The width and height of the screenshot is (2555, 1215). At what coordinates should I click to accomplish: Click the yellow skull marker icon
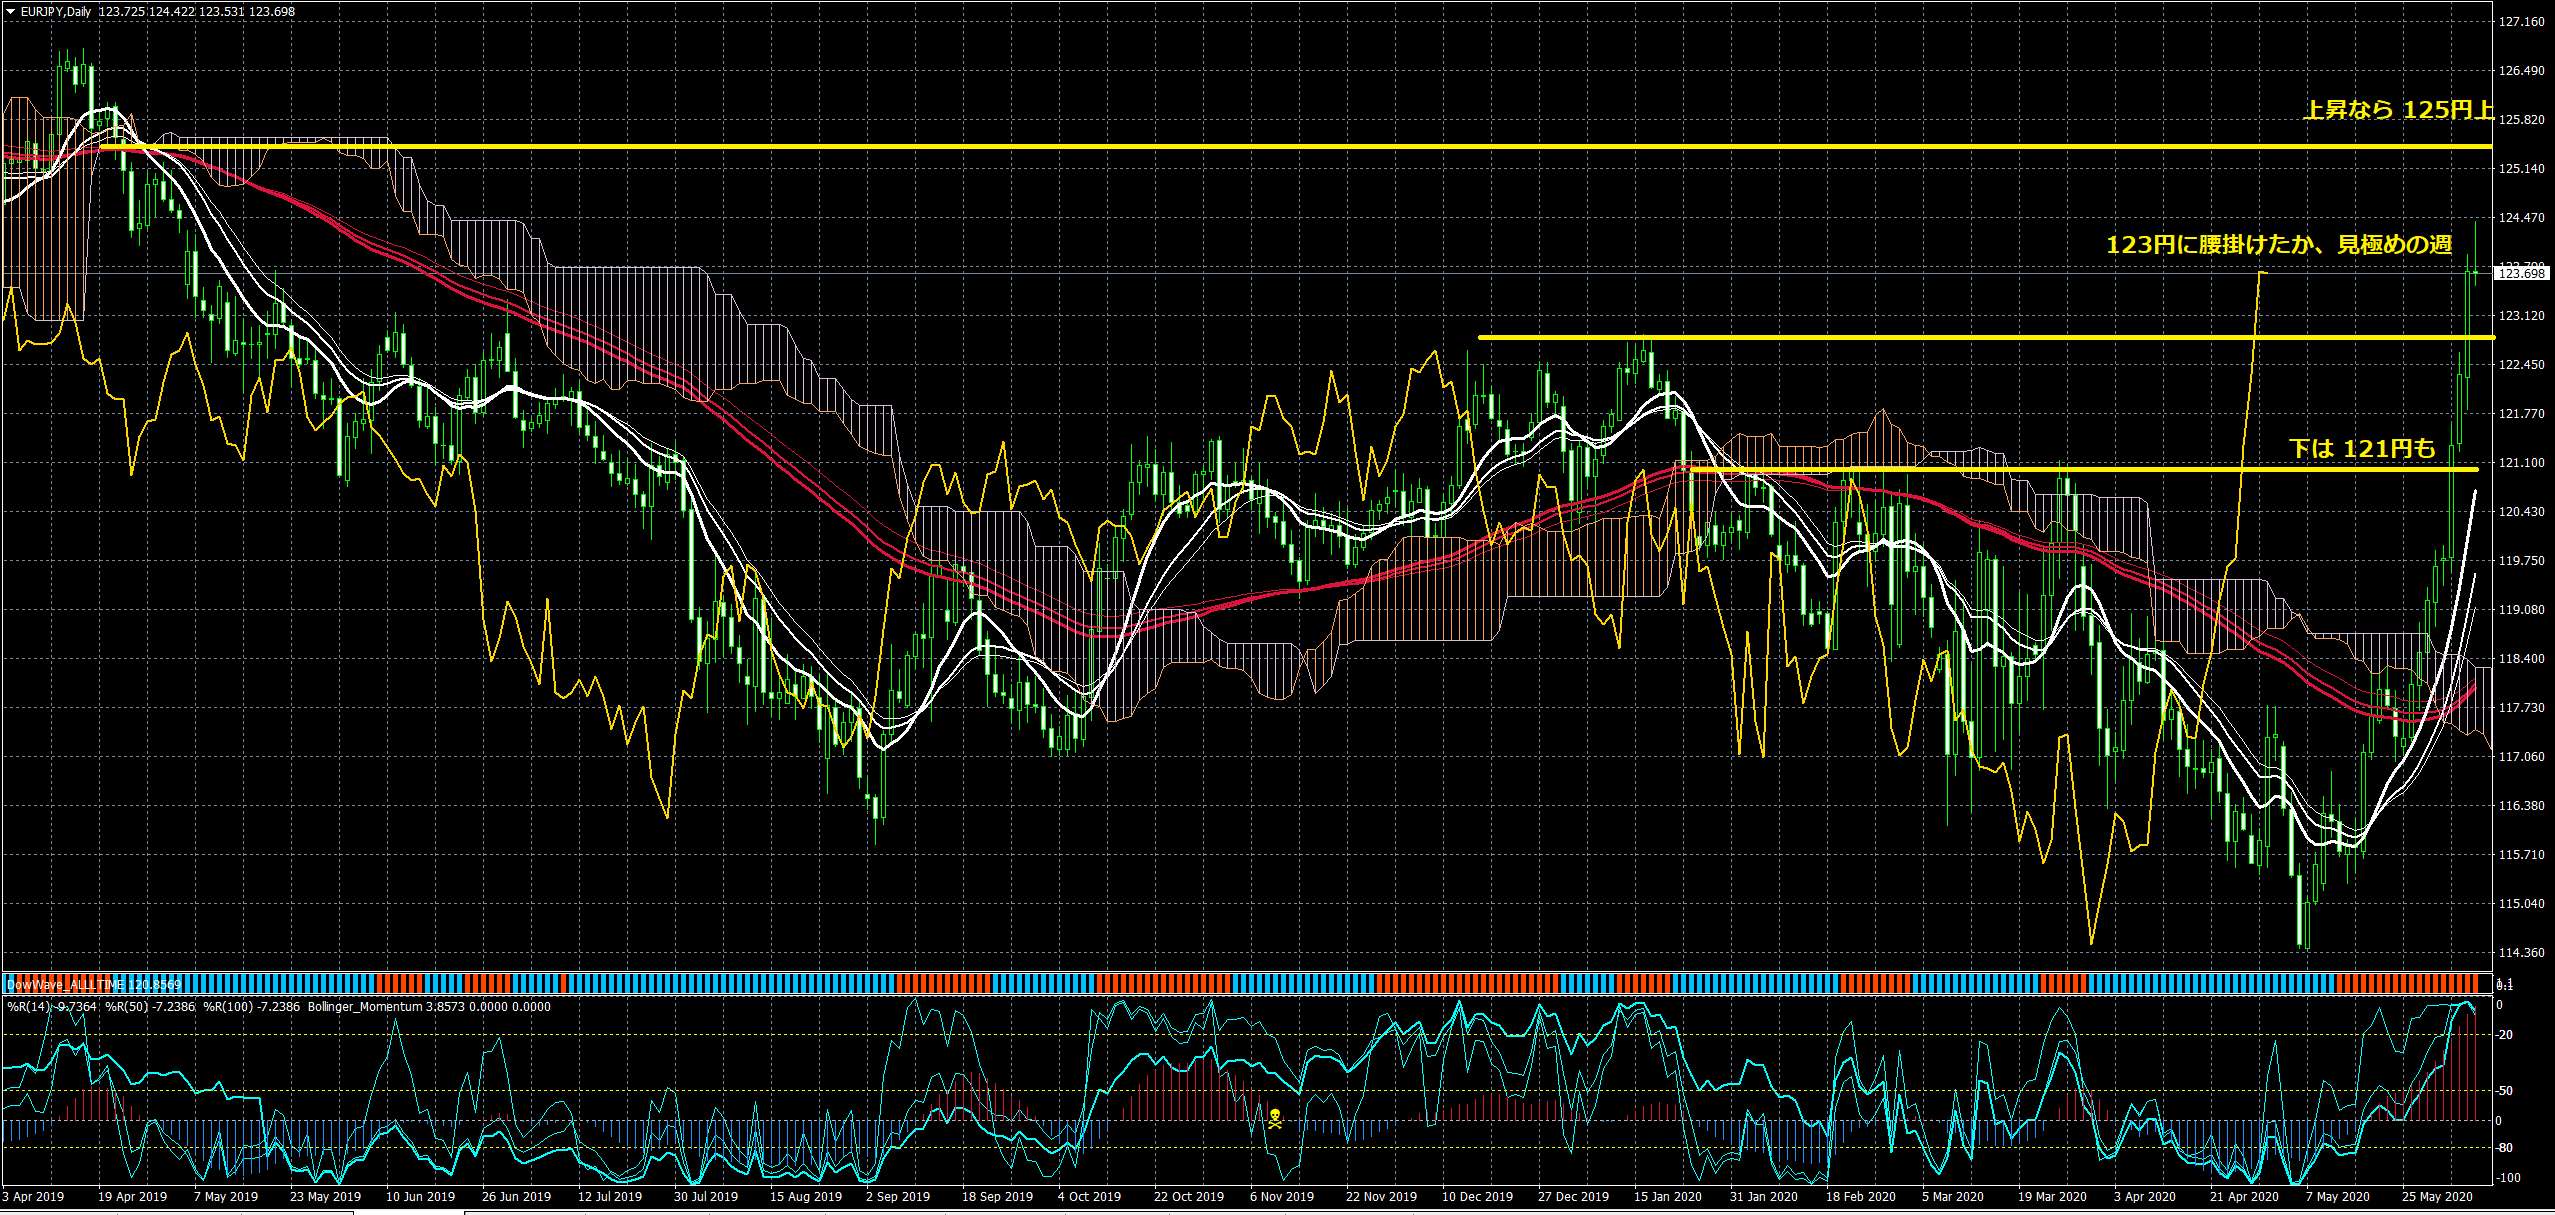(1275, 1118)
